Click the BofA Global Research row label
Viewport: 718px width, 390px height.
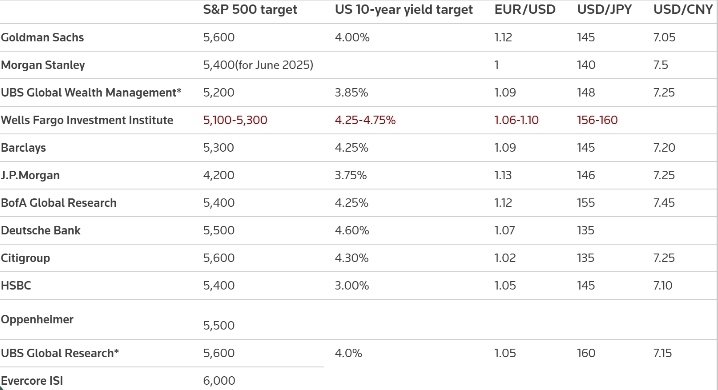click(58, 203)
